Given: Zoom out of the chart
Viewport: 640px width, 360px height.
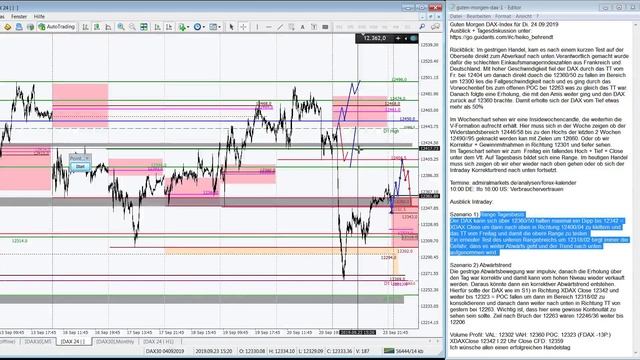Looking at the screenshot, I should tap(132, 27).
